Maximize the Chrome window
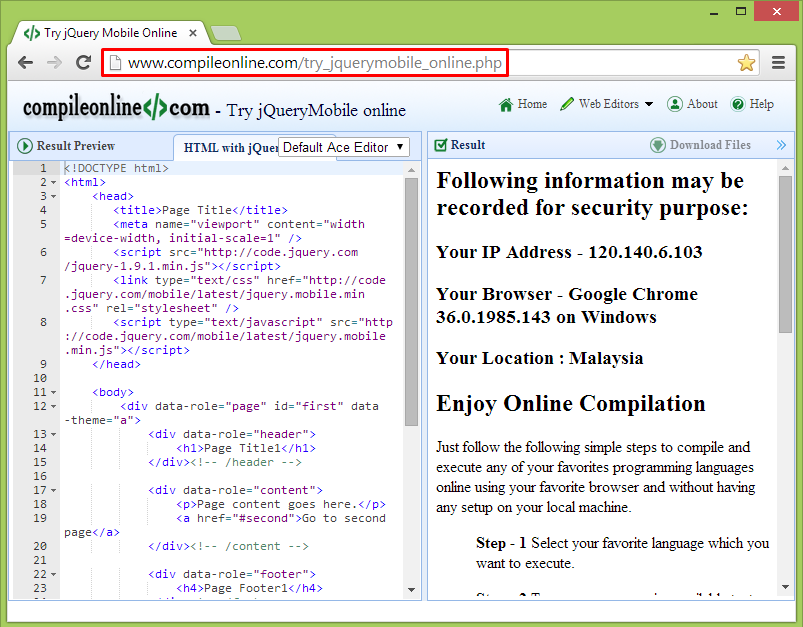Image resolution: width=803 pixels, height=627 pixels. tap(741, 11)
